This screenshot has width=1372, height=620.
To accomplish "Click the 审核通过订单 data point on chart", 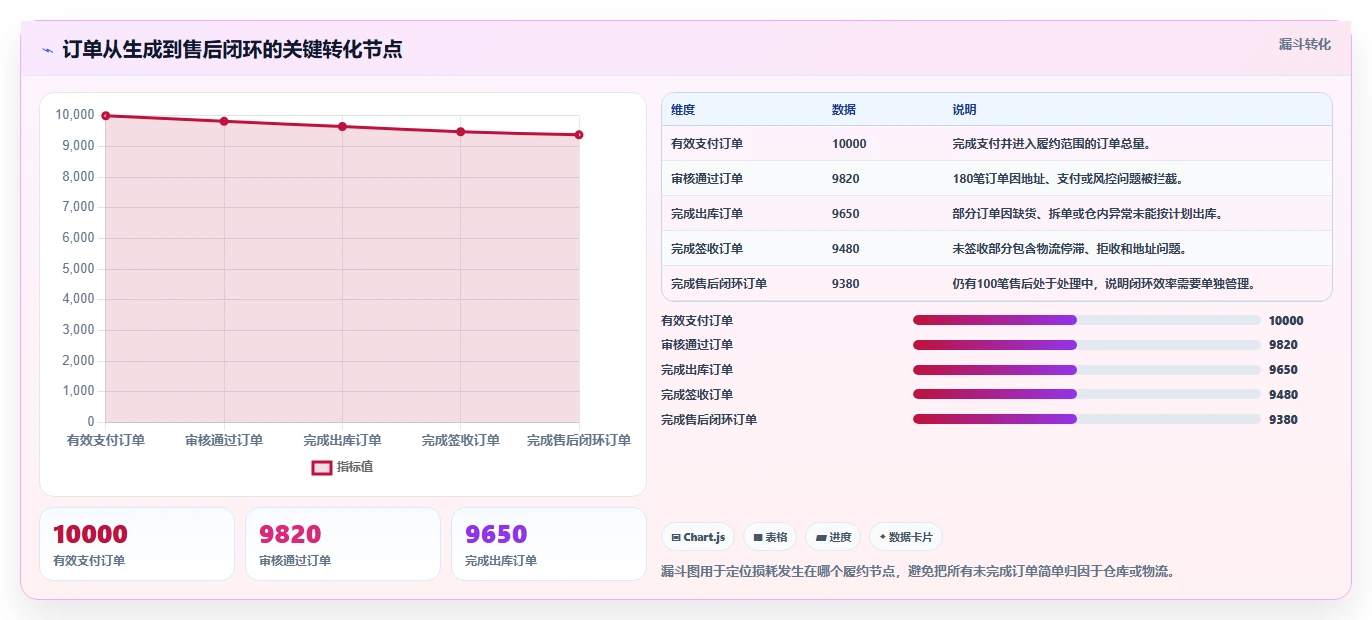I will coord(224,121).
